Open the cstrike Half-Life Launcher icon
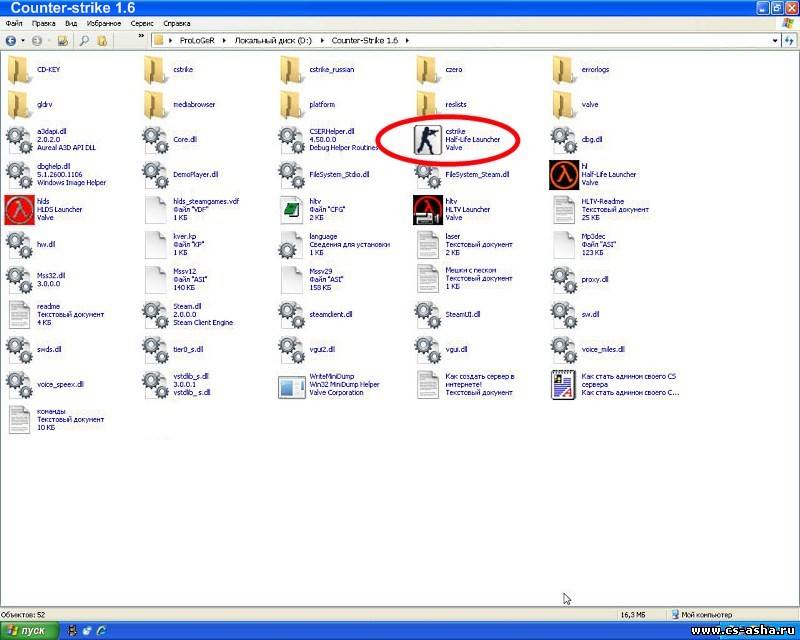The image size is (800, 640). click(429, 139)
